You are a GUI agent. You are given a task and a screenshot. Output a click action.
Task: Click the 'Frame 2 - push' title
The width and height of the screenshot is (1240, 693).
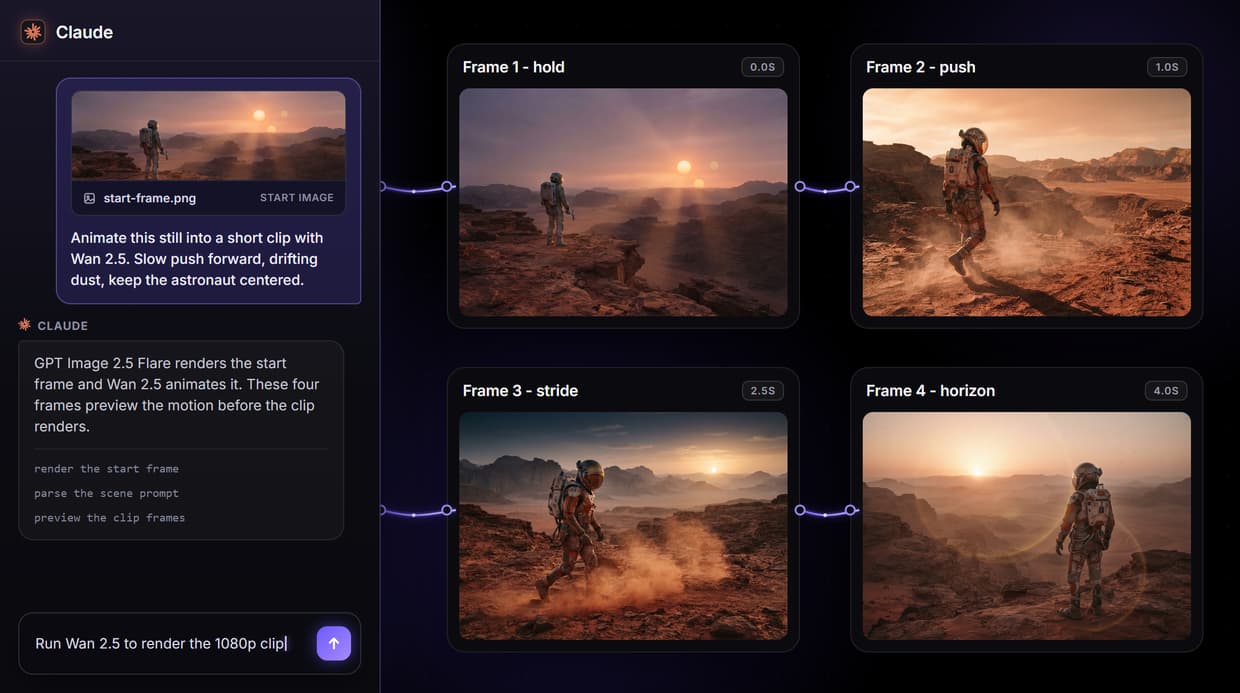[x=921, y=67]
